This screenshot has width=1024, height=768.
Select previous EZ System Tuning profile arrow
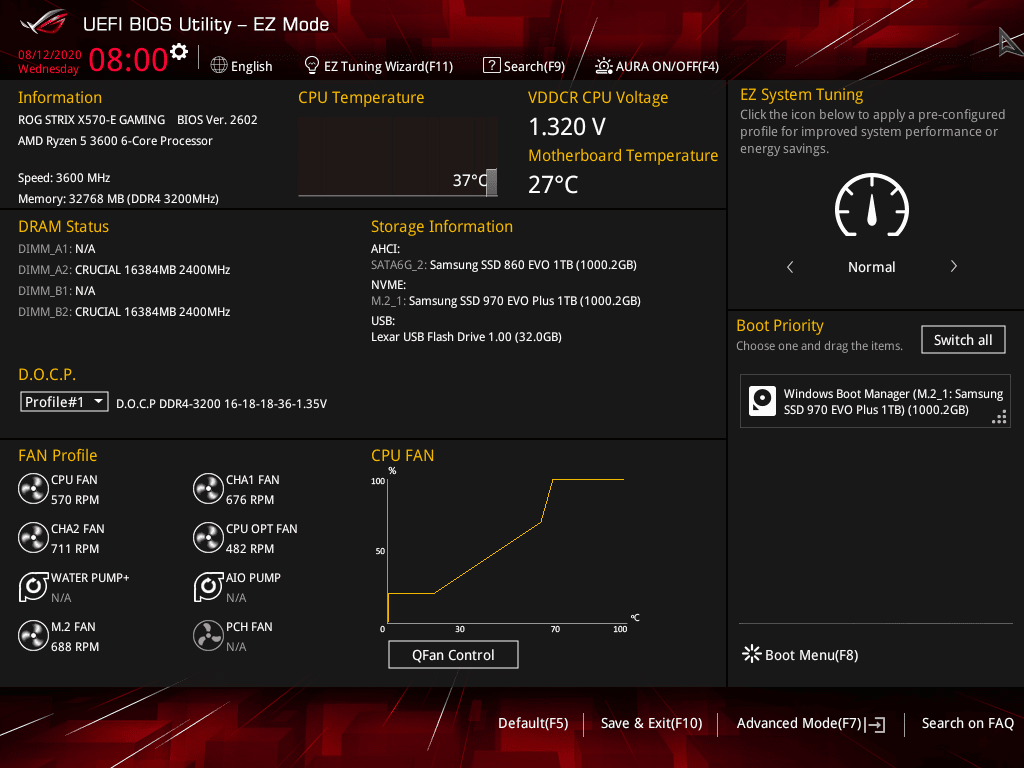[x=790, y=266]
